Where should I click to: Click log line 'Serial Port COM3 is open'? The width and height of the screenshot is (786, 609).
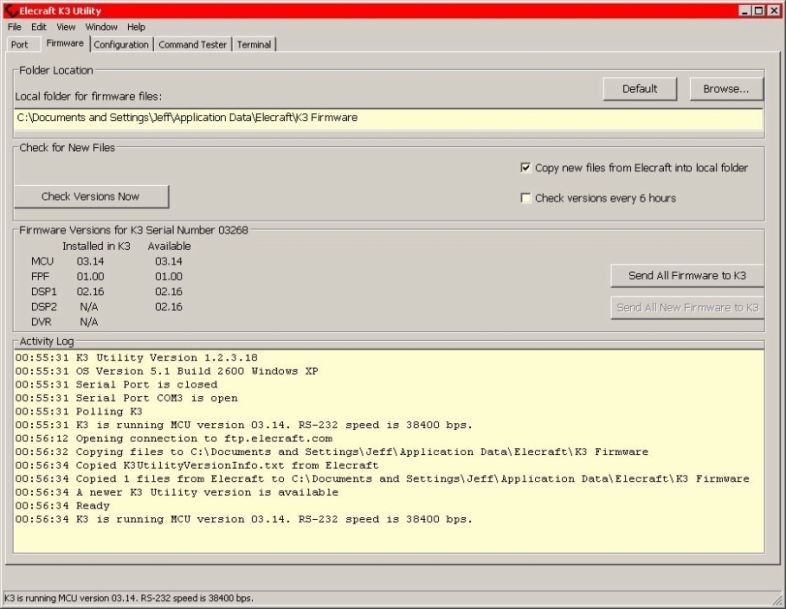[126, 398]
